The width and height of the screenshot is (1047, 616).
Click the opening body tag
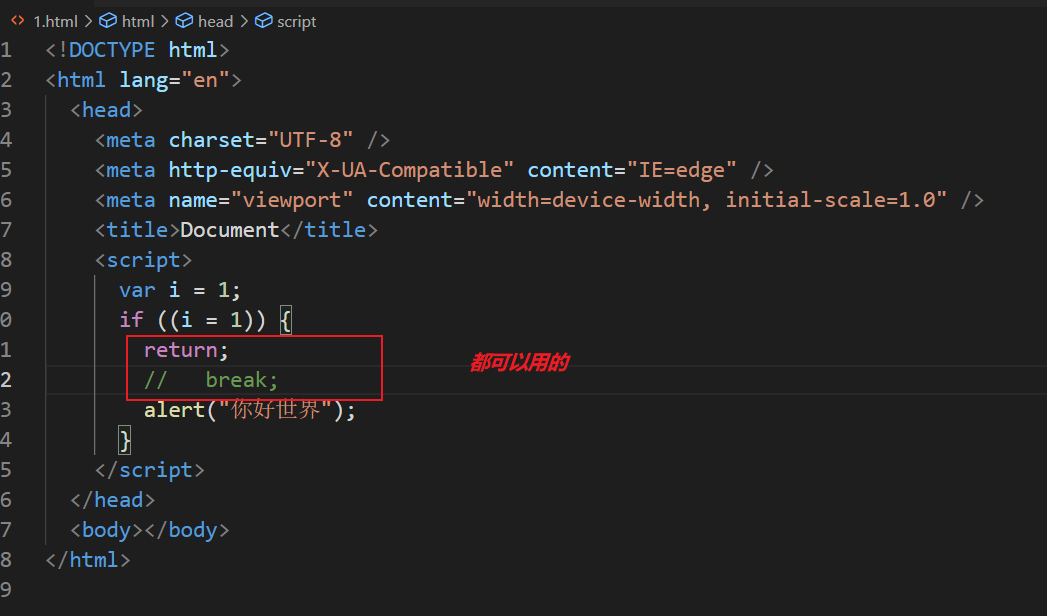[x=106, y=531]
